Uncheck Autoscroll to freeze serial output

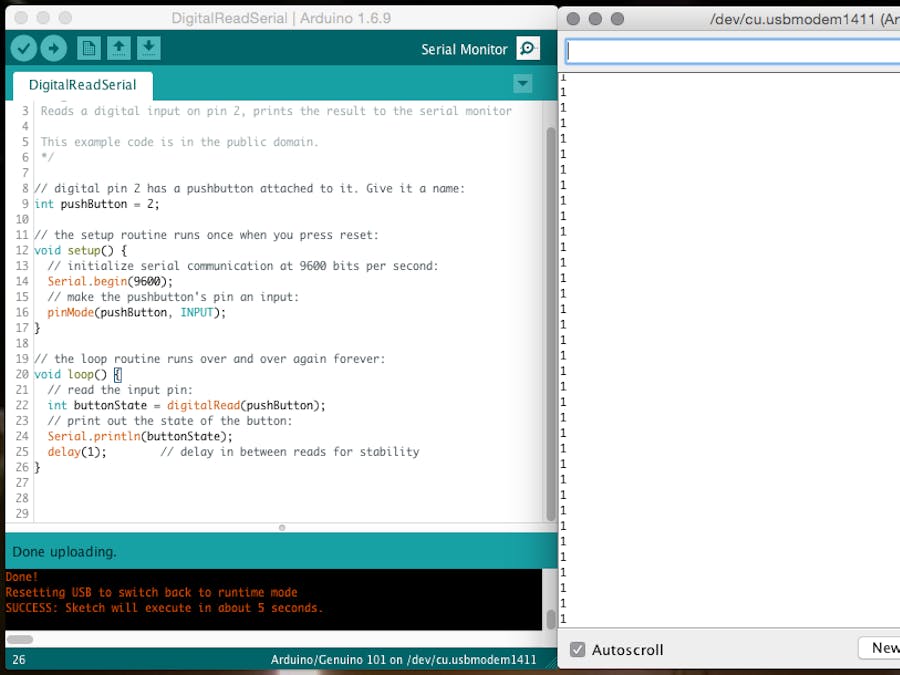click(577, 649)
